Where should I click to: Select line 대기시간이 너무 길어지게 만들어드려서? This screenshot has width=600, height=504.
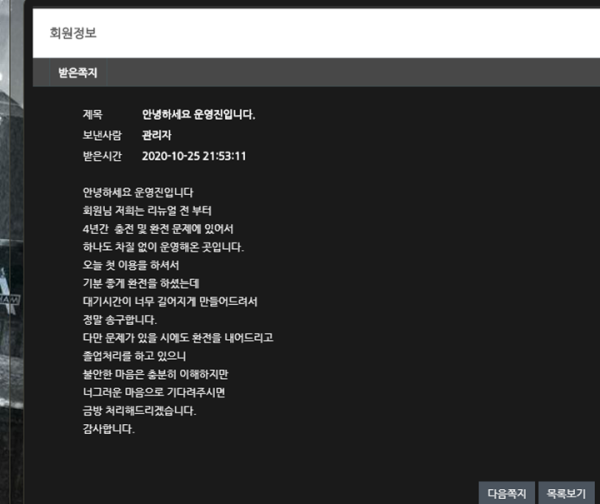click(170, 302)
